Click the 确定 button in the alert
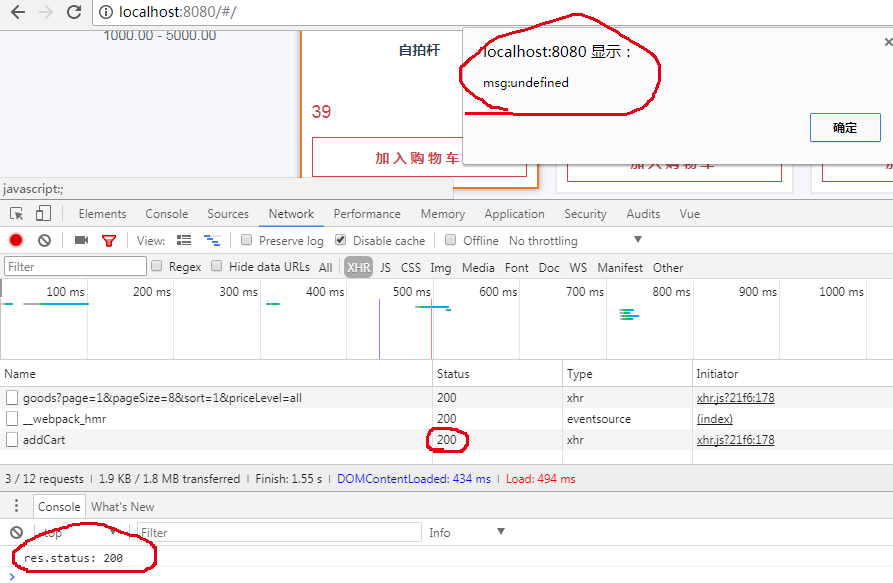 pyautogui.click(x=844, y=128)
